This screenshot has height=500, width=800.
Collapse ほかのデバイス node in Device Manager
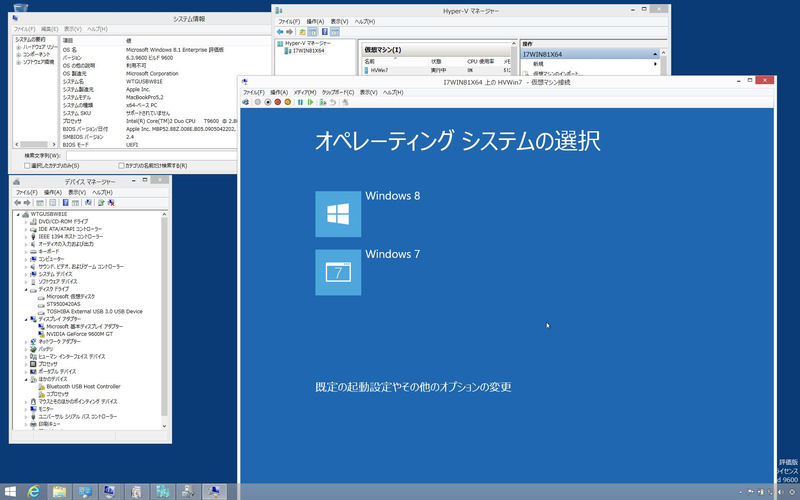click(26, 379)
